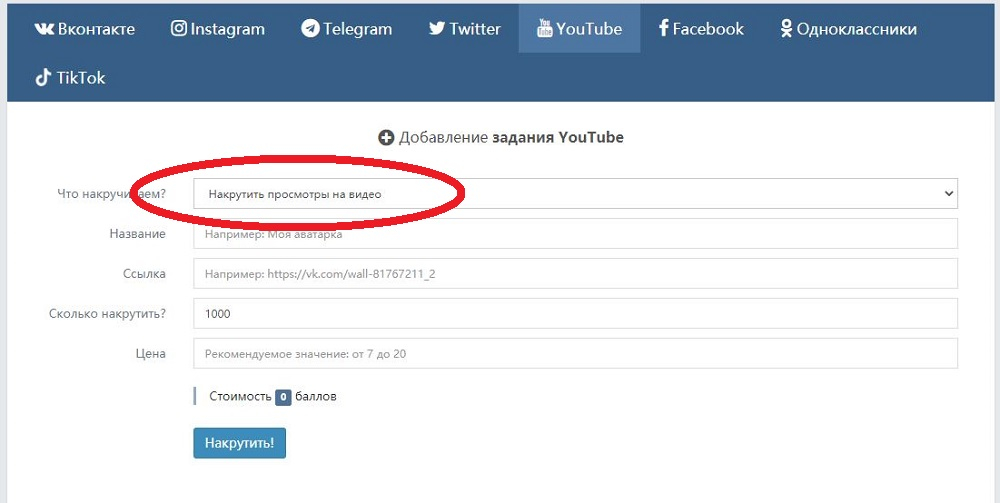Switch to the 'Вконтакте' tab label

point(96,29)
